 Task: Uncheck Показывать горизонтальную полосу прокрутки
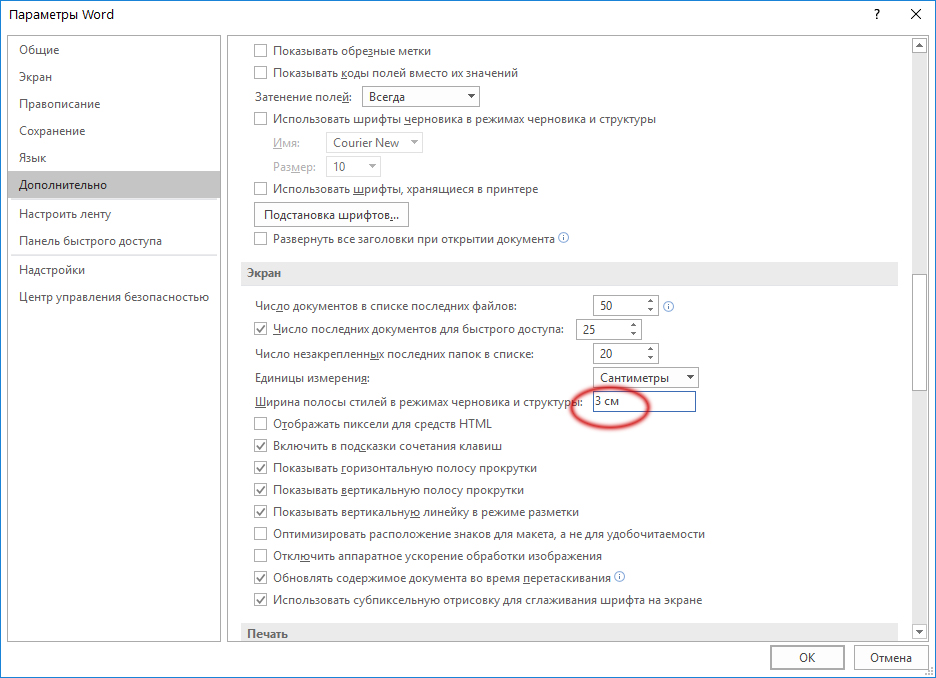(260, 468)
